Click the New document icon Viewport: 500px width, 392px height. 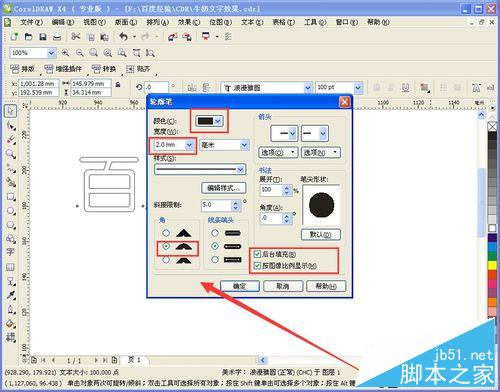pyautogui.click(x=14, y=37)
